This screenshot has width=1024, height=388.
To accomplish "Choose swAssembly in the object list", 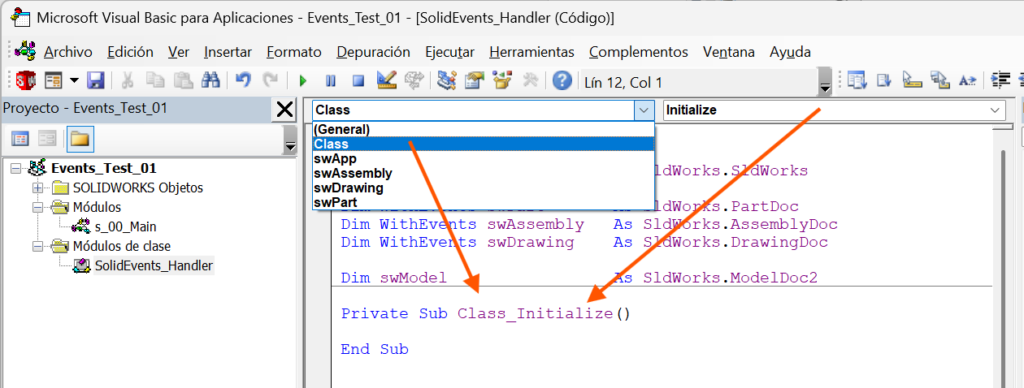I will [483, 173].
